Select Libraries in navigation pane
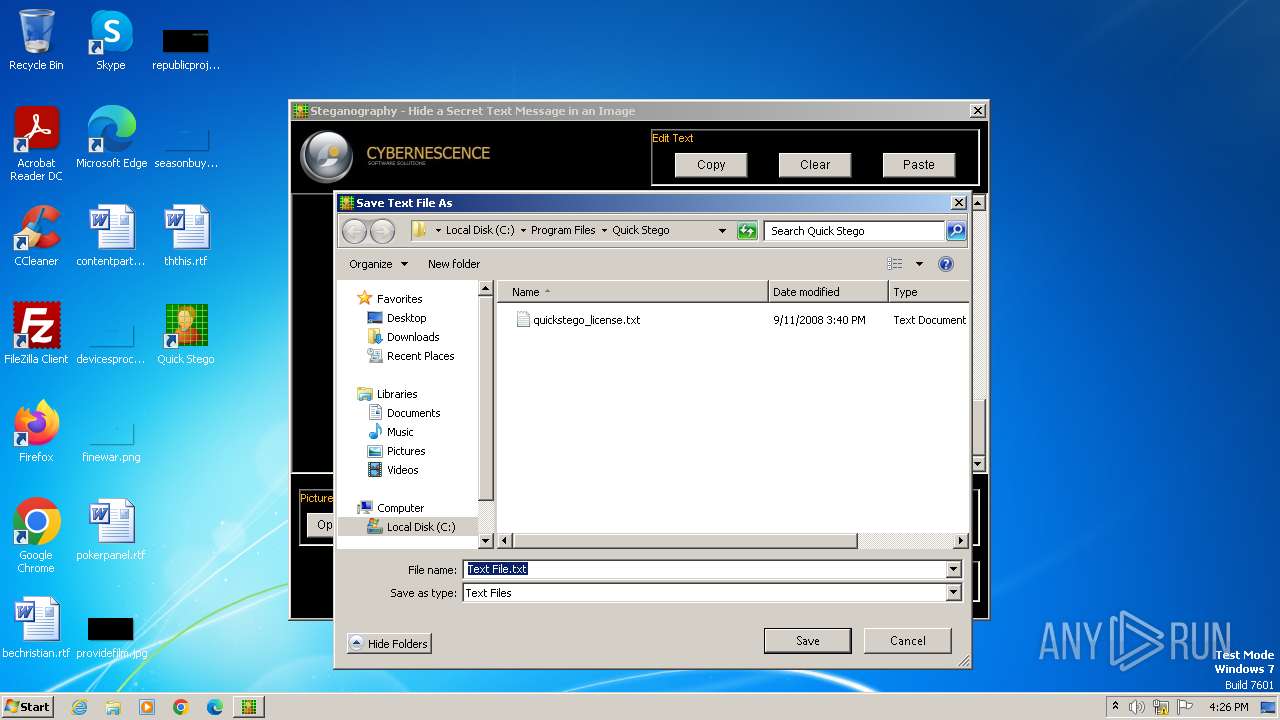This screenshot has height=720, width=1280. 397,394
